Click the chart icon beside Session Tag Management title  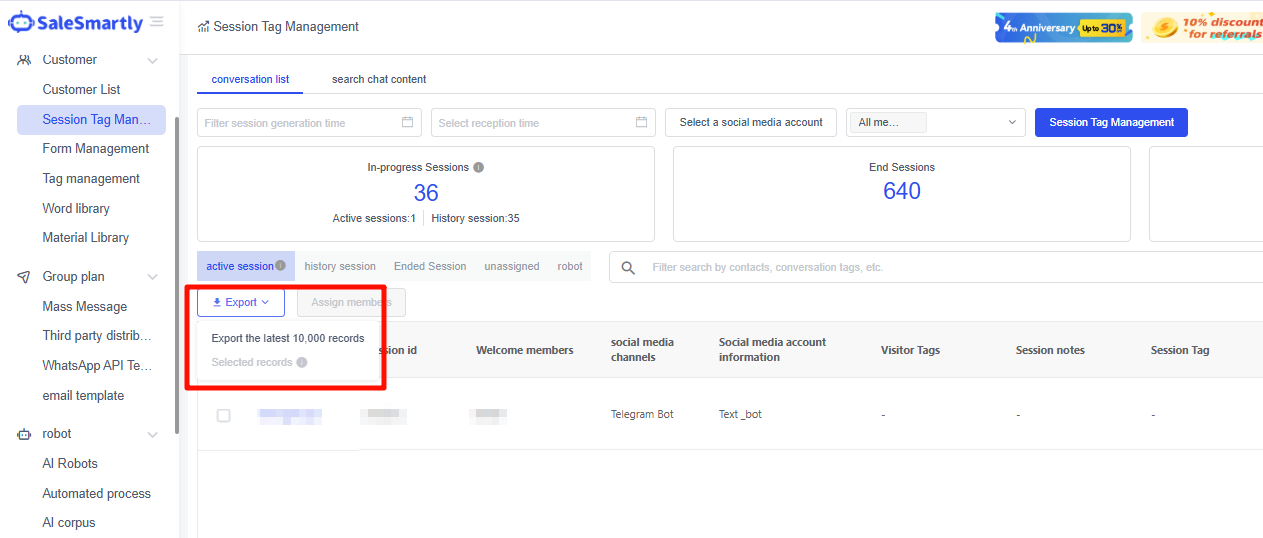pos(204,27)
